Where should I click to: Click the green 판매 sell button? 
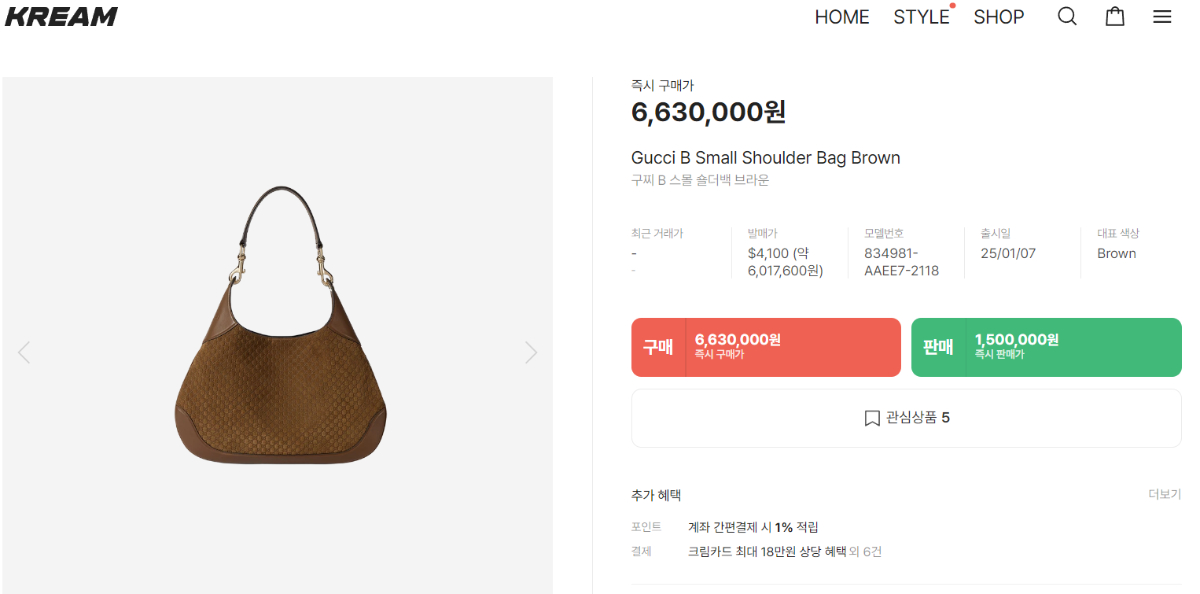pyautogui.click(x=1045, y=347)
